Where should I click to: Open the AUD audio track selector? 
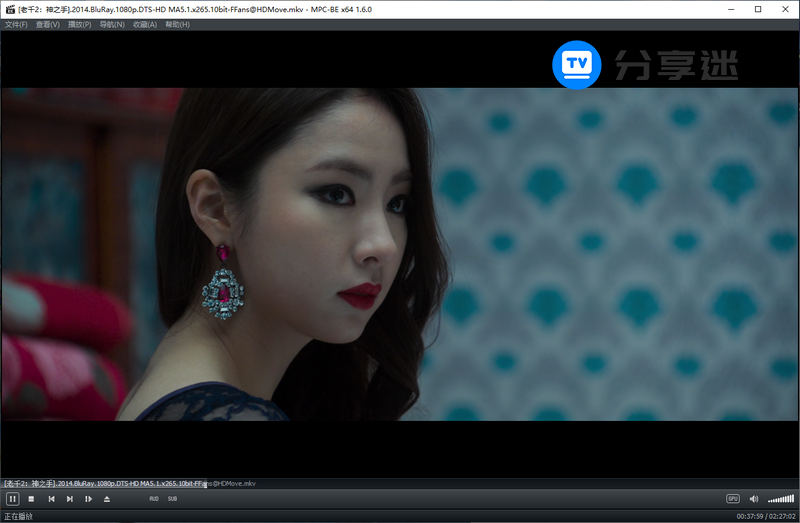click(x=154, y=498)
